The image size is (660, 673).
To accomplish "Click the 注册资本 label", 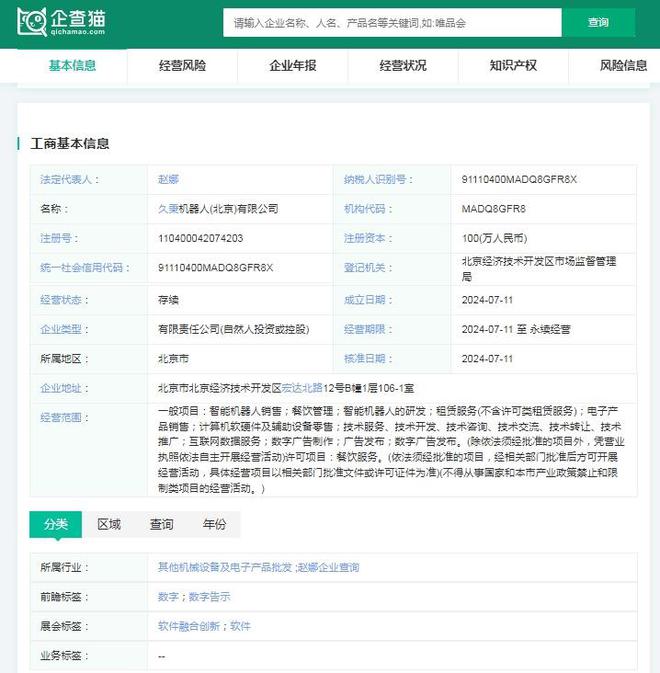I will tap(368, 238).
